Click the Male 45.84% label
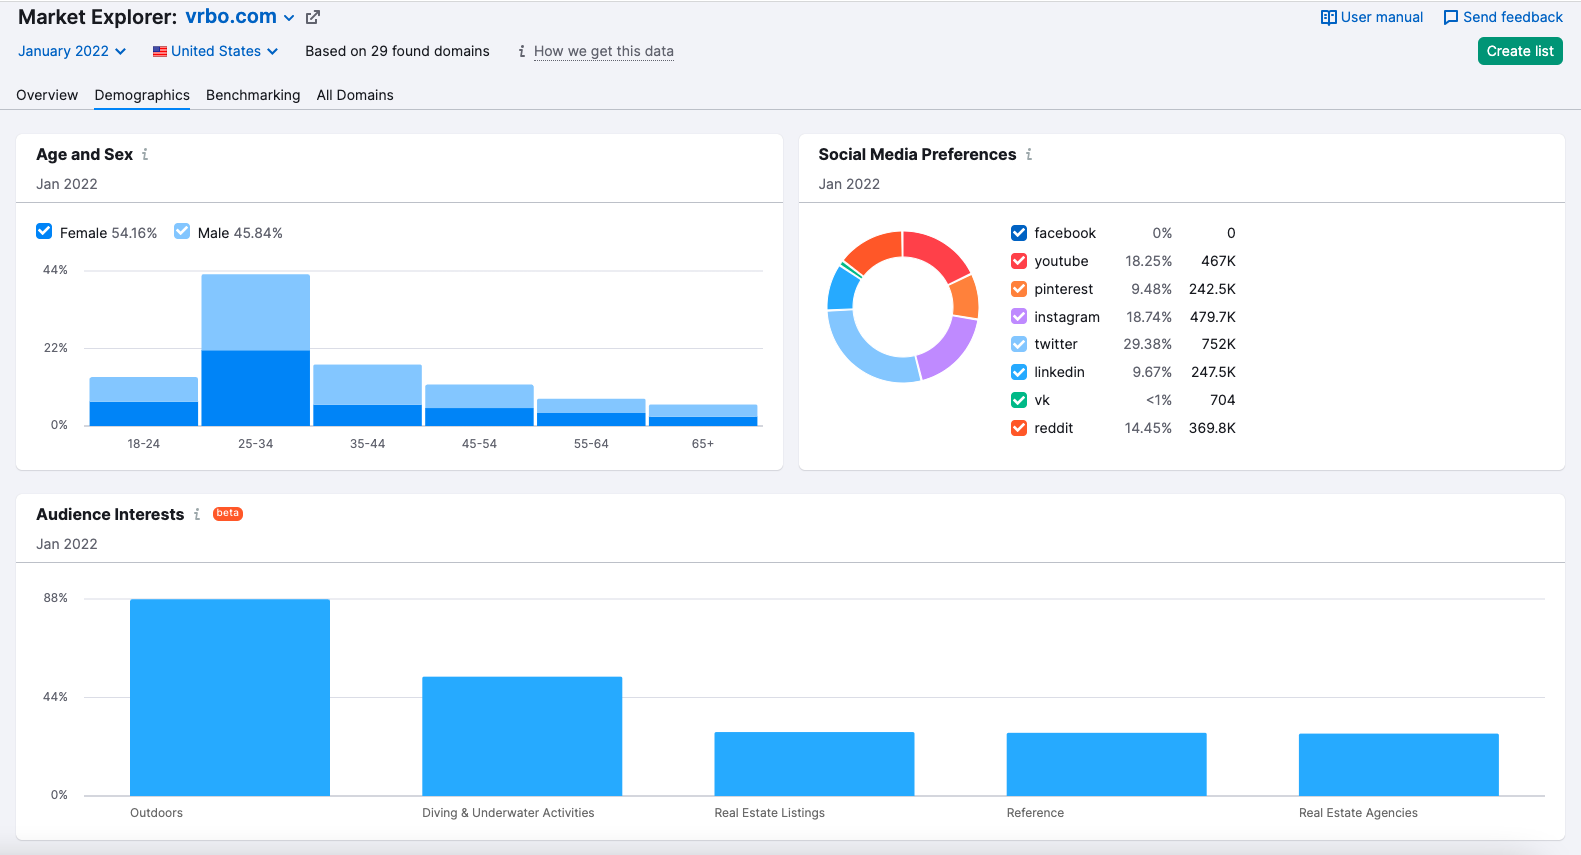The width and height of the screenshot is (1581, 855). point(240,233)
